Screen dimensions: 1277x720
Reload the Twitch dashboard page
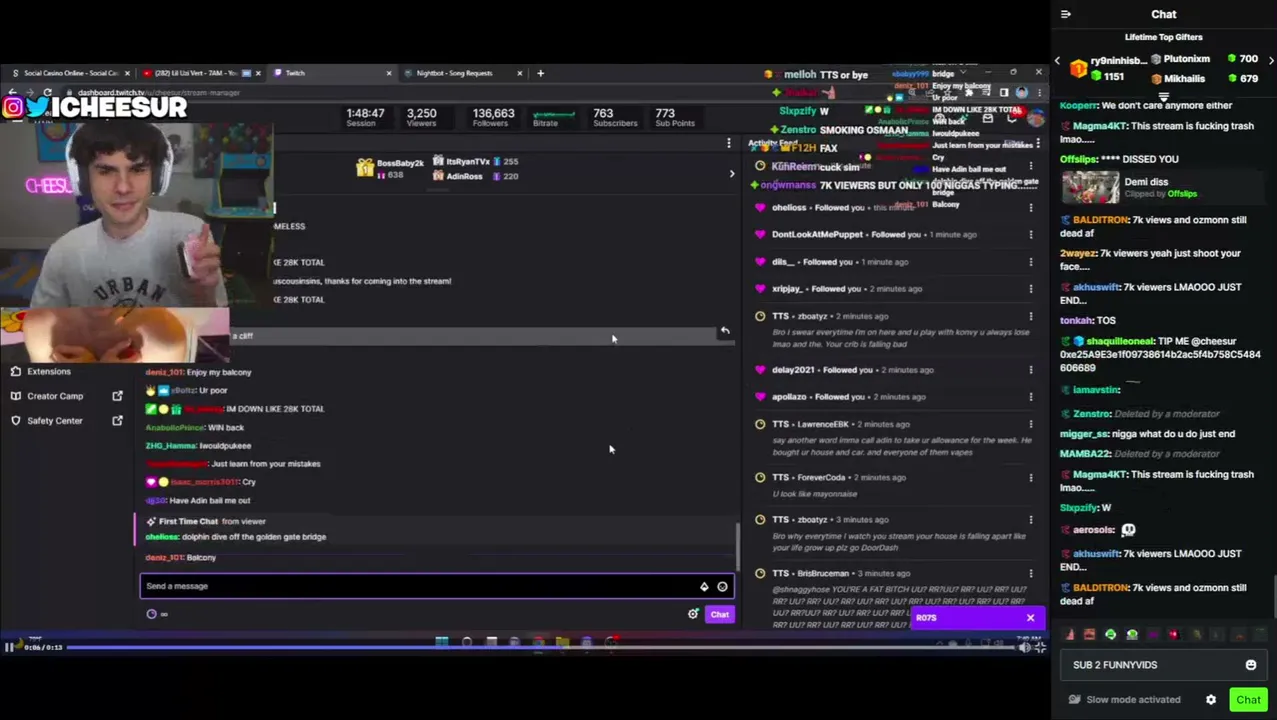47,92
